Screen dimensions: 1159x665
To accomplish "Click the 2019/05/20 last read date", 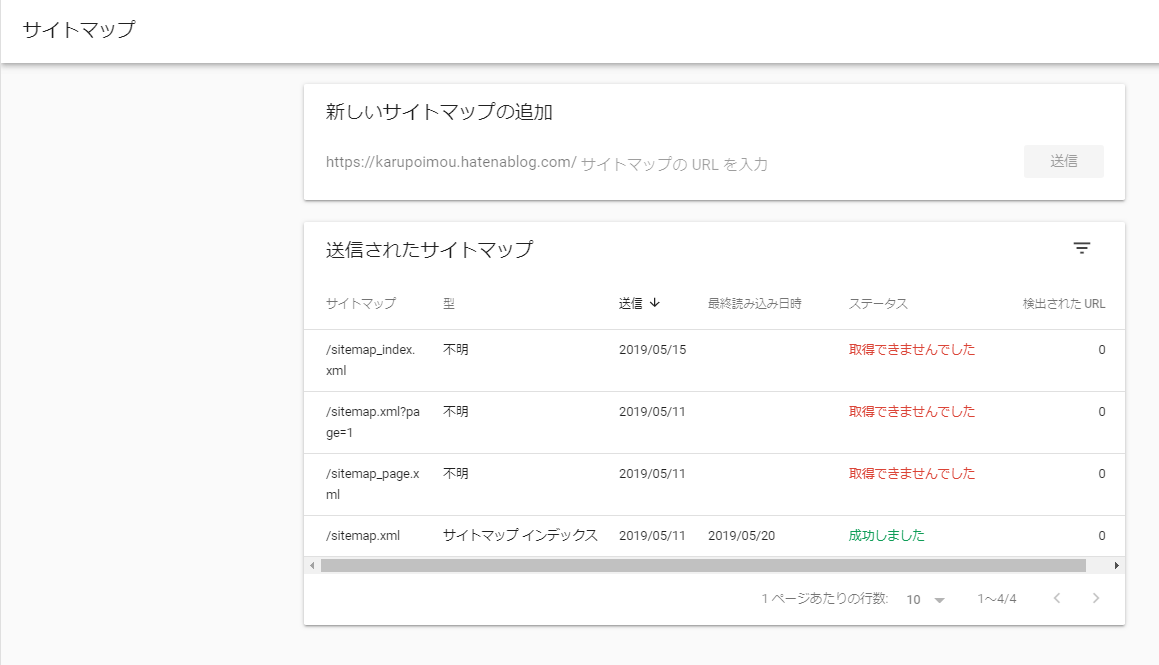I will pos(741,536).
